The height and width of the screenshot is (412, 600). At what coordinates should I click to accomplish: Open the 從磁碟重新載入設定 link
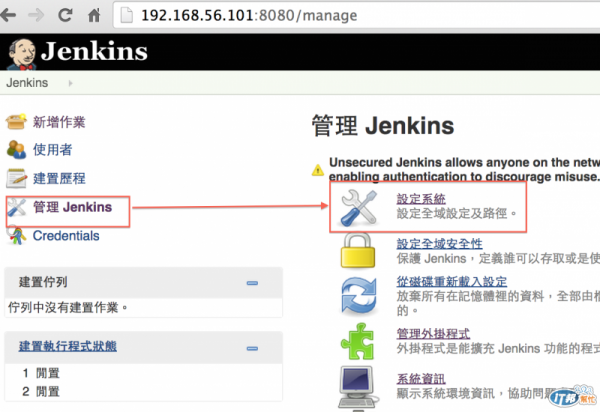[452, 282]
